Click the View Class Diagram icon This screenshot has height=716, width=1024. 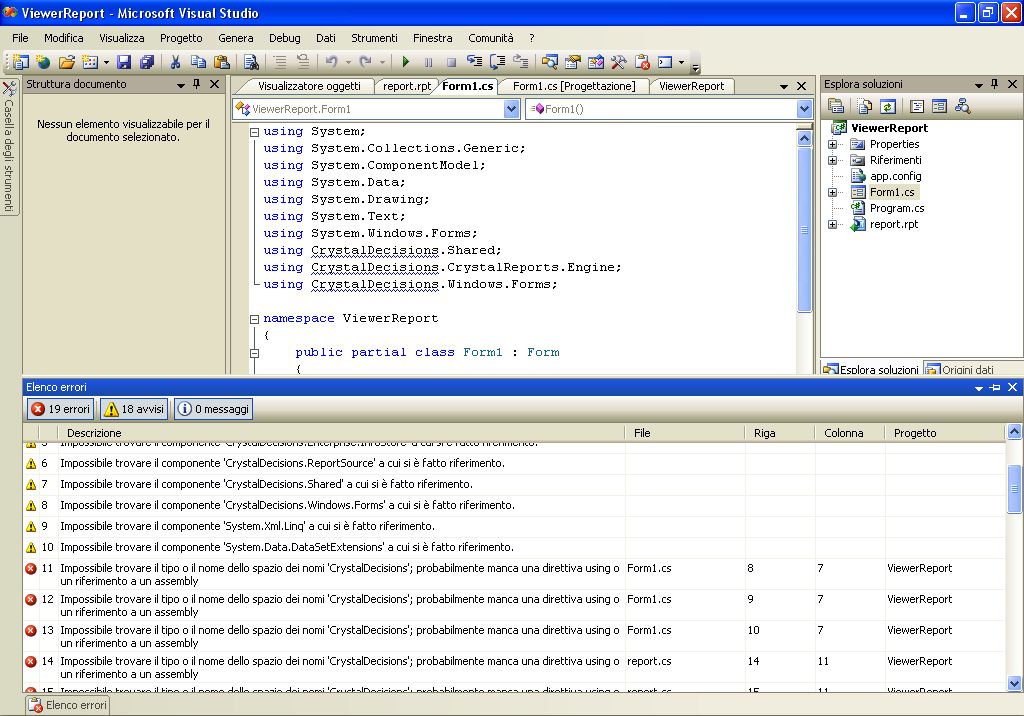pos(963,106)
